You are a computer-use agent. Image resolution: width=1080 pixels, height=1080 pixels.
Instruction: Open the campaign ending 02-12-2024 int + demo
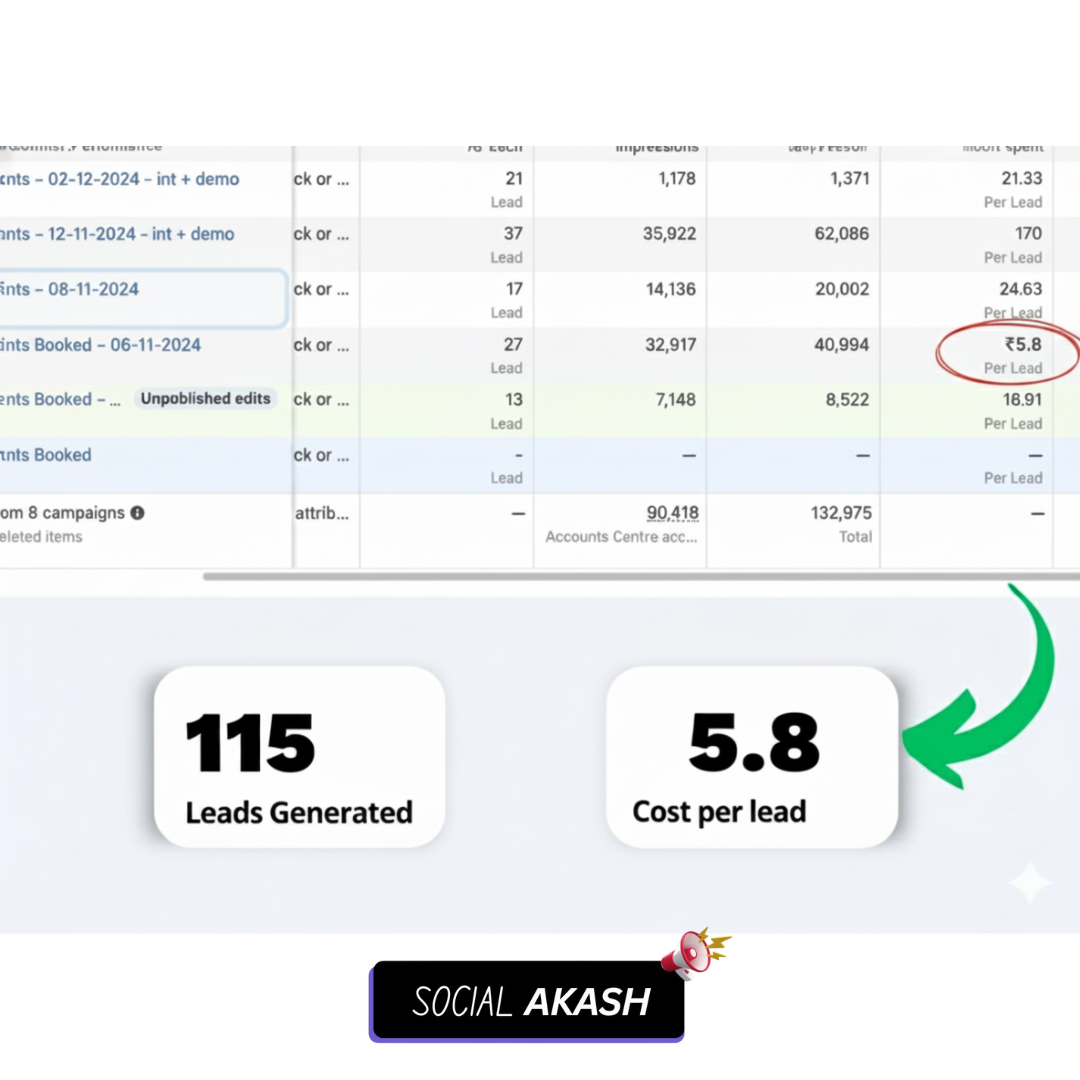[x=120, y=179]
